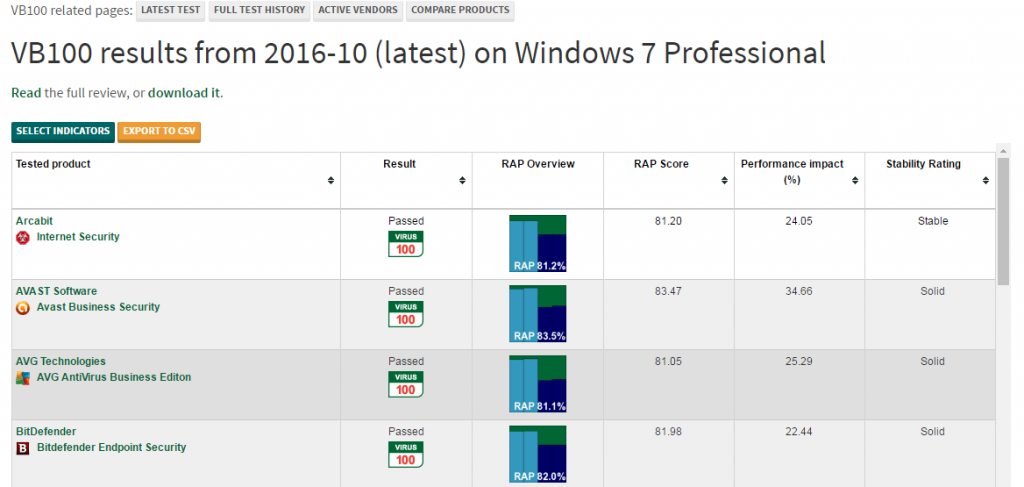Click performance impact value 22.44

click(x=799, y=432)
